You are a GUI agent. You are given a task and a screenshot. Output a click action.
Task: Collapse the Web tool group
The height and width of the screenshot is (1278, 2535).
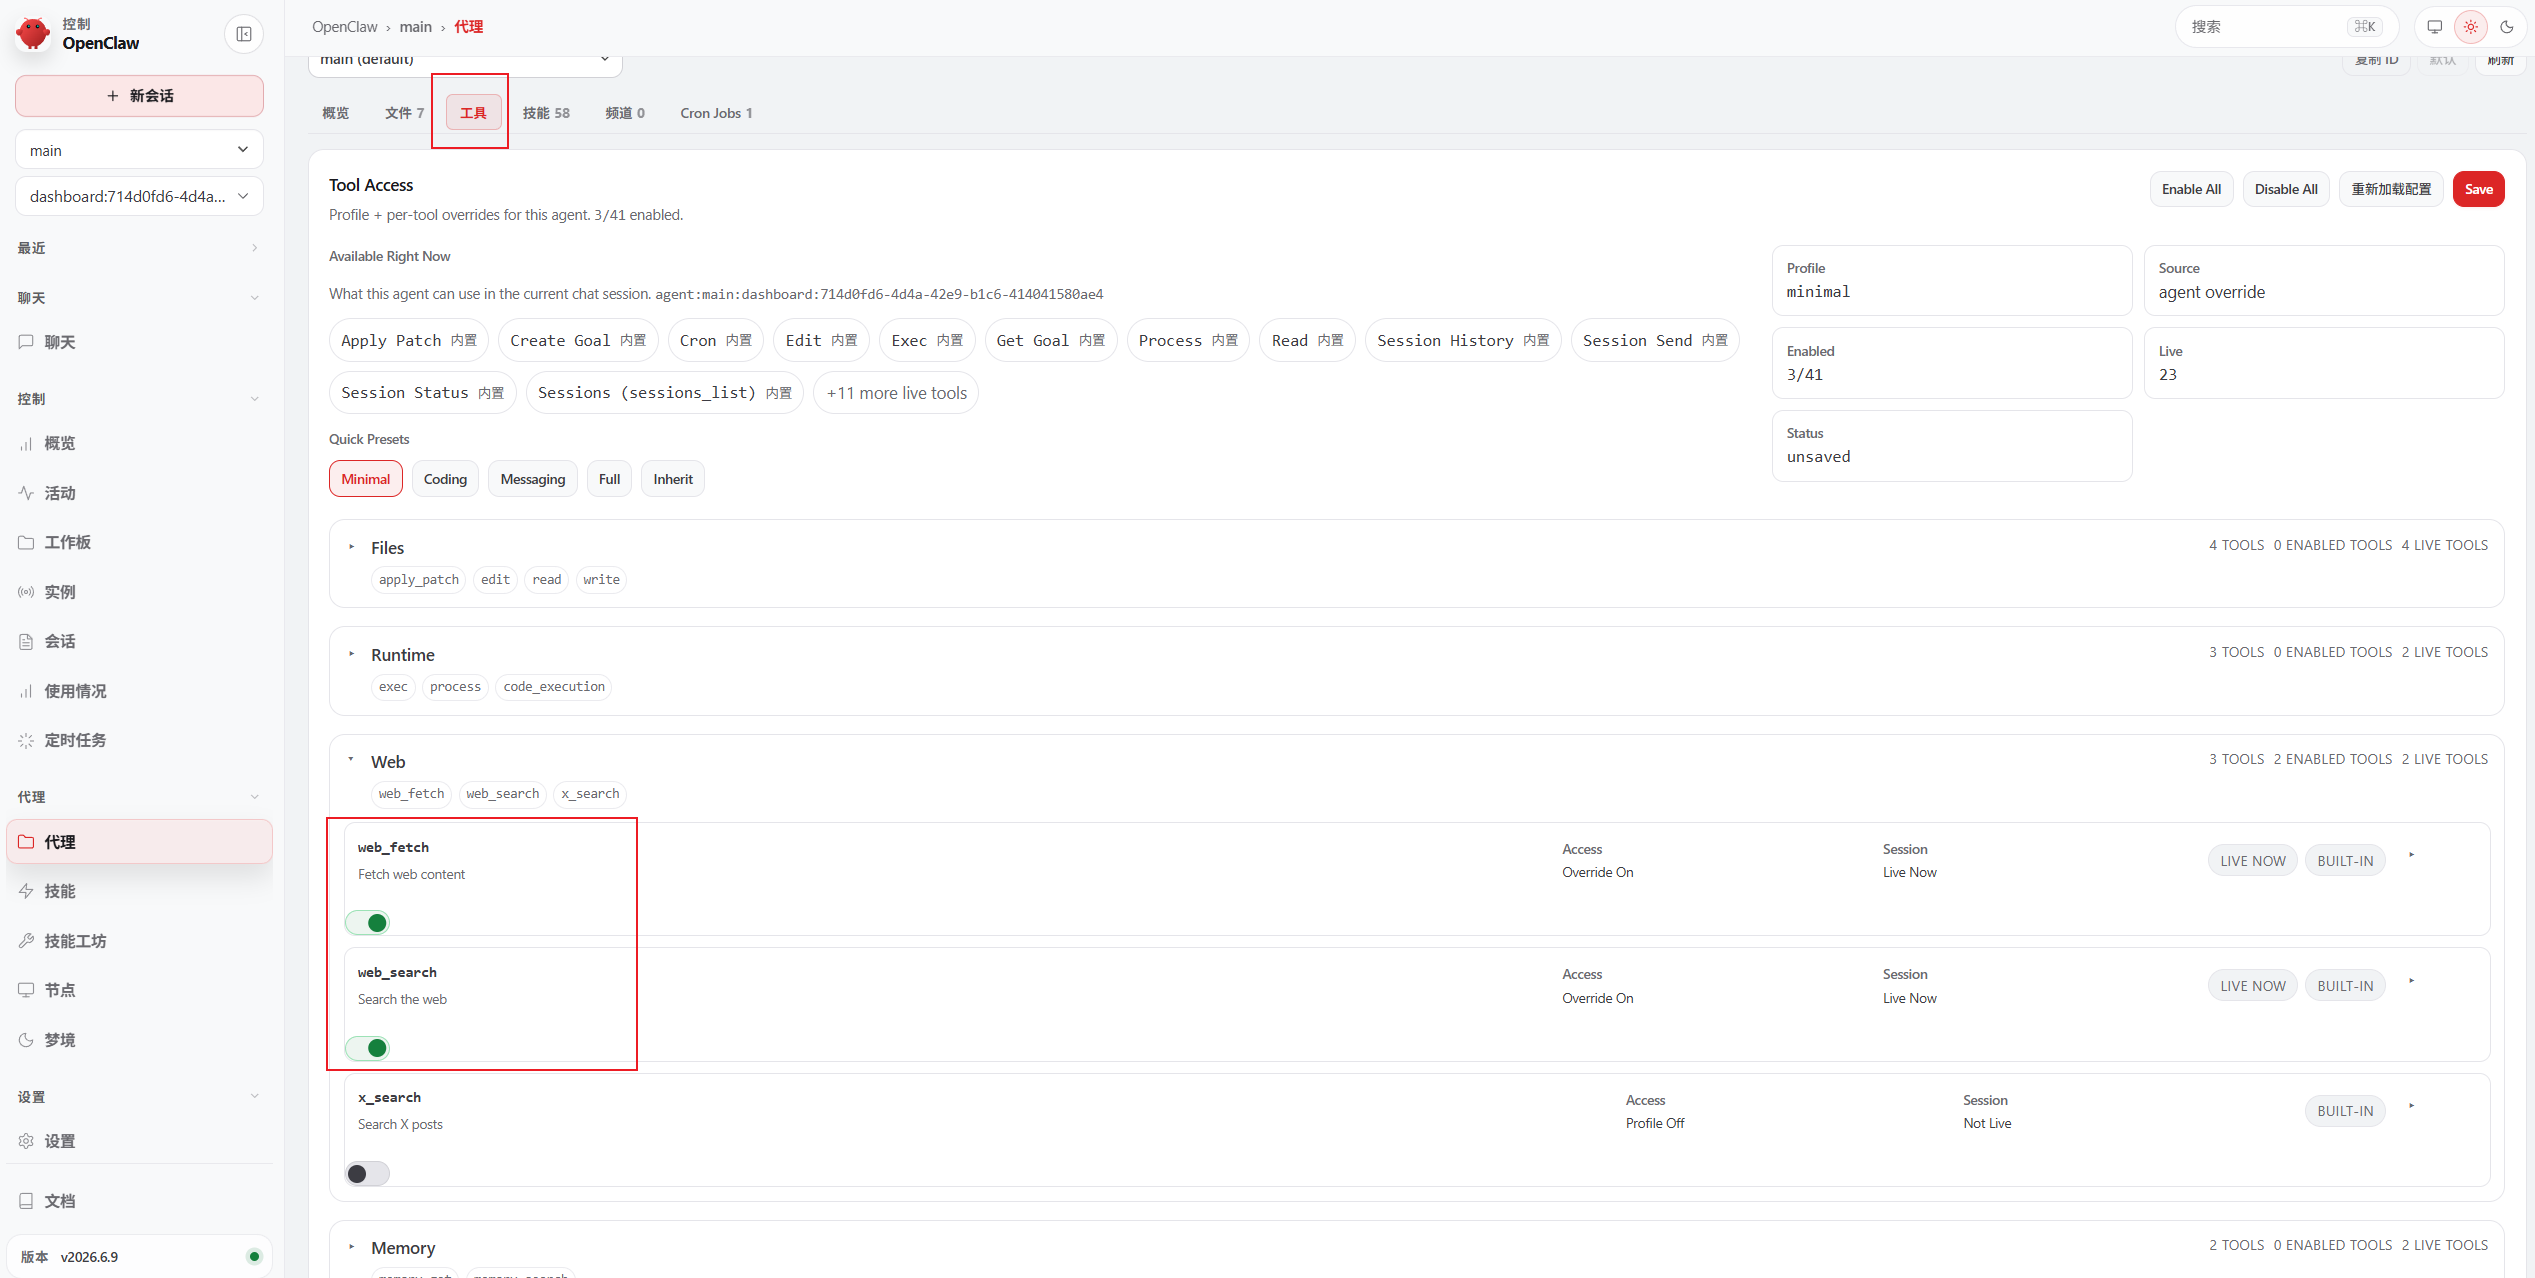352,760
